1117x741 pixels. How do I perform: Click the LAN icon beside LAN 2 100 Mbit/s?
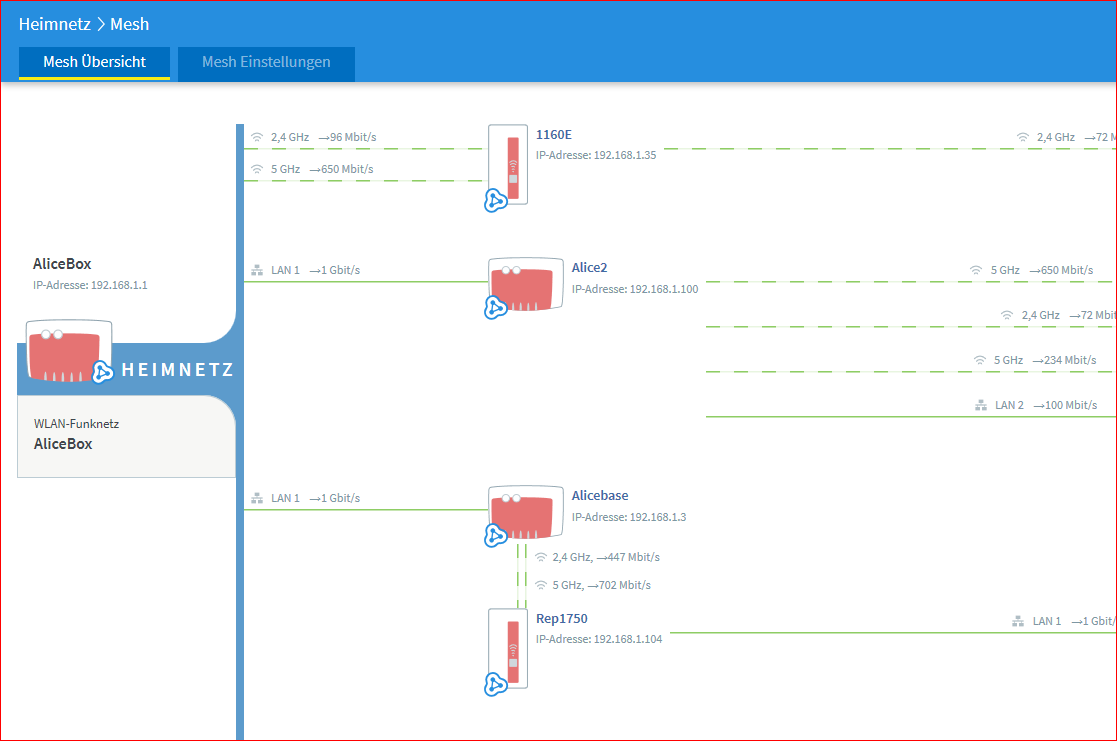coord(981,405)
